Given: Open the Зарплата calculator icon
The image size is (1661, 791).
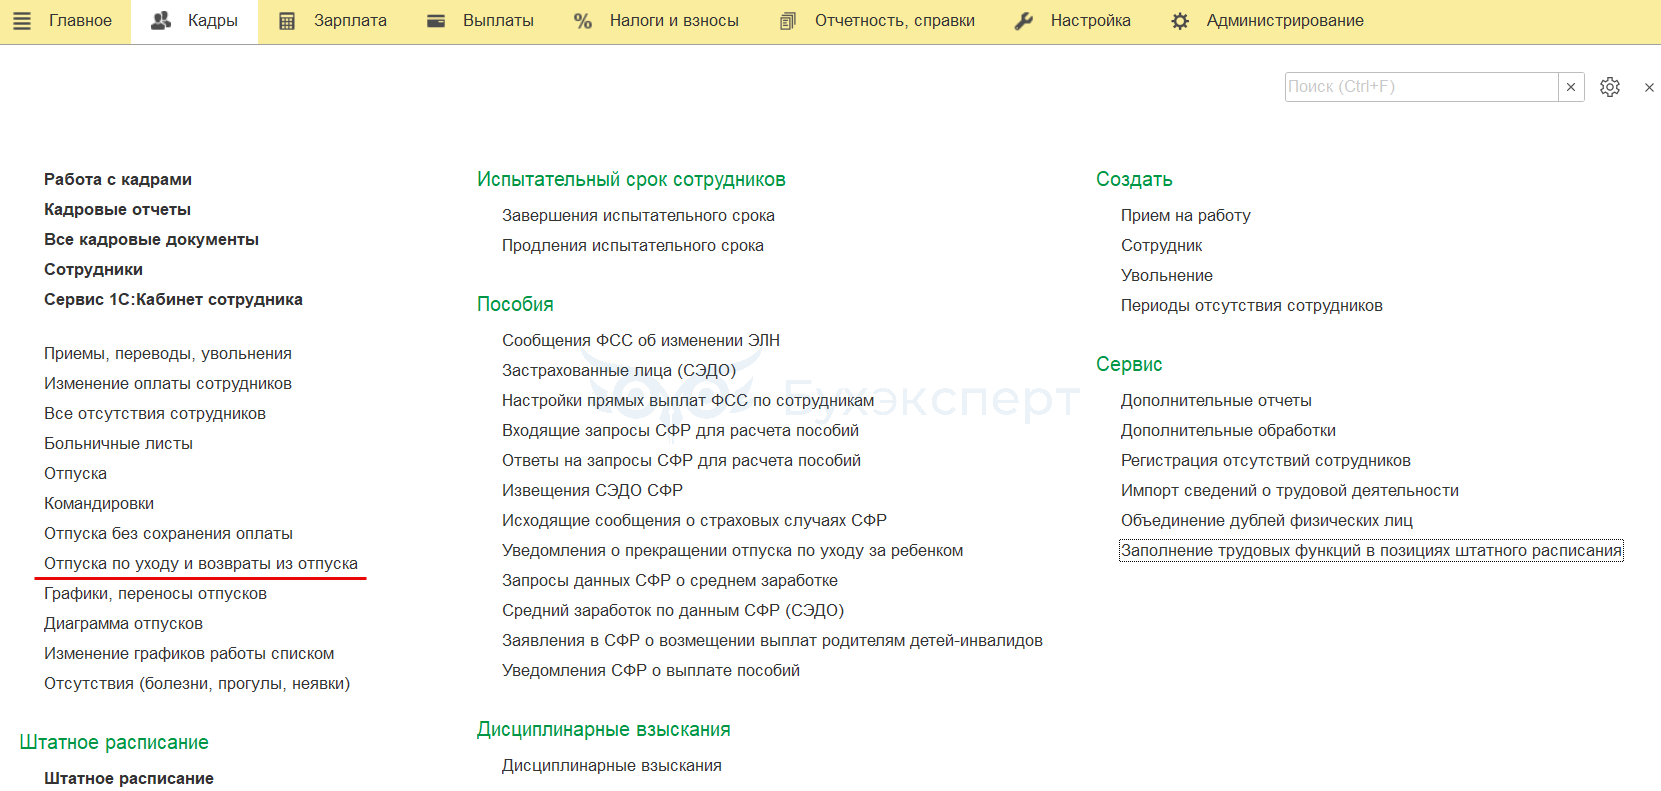Looking at the screenshot, I should [287, 21].
